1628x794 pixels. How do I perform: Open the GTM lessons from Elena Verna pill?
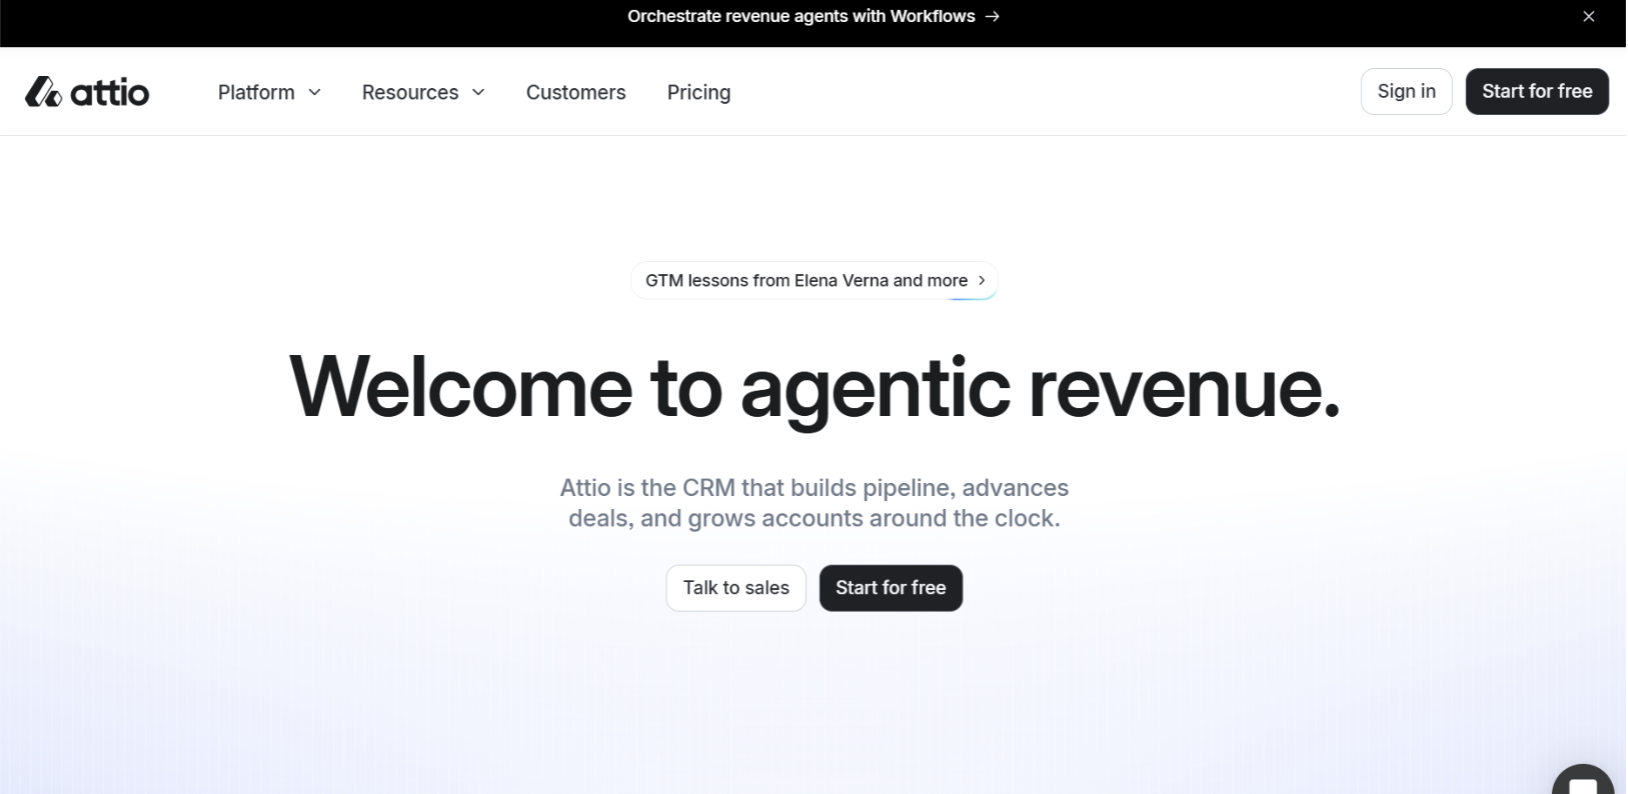[x=814, y=280]
